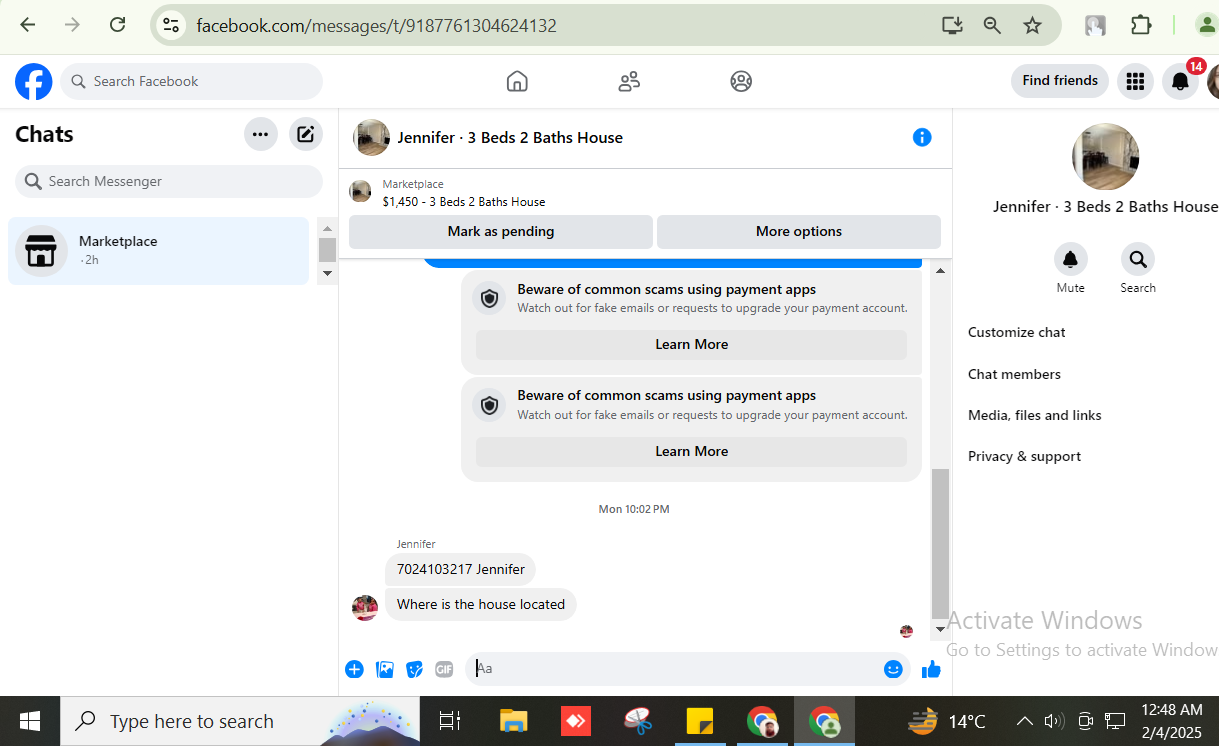1219x746 pixels.
Task: Click $1,450 - 3 Beds 2 Baths House listing
Action: coord(464,202)
